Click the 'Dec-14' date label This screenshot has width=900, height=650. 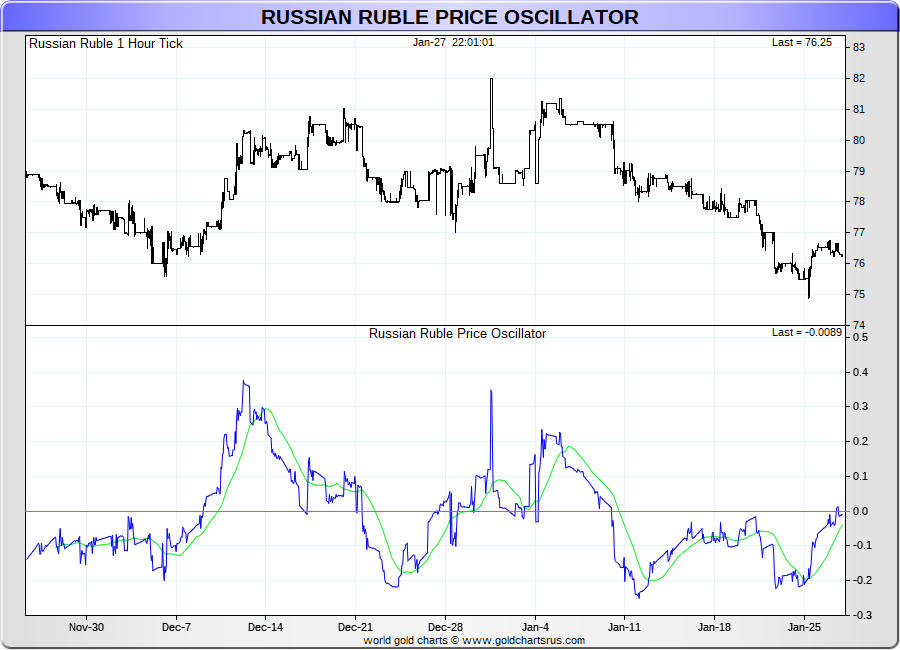(x=265, y=627)
